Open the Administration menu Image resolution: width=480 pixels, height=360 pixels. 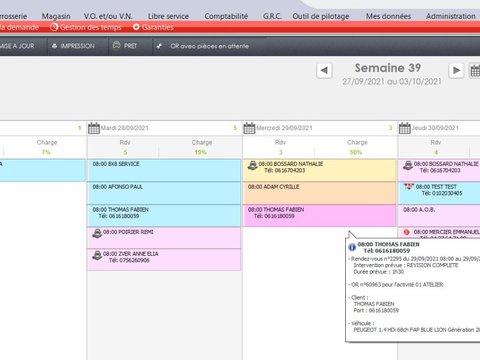[x=451, y=16]
